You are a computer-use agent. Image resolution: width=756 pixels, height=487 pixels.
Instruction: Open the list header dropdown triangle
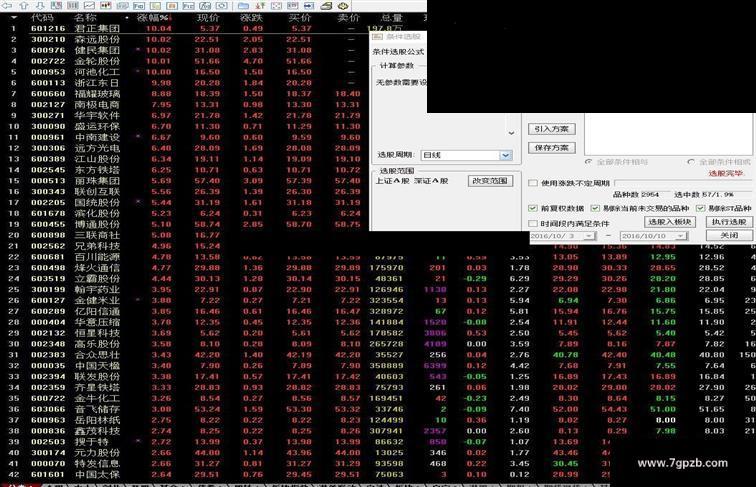[x=14, y=17]
